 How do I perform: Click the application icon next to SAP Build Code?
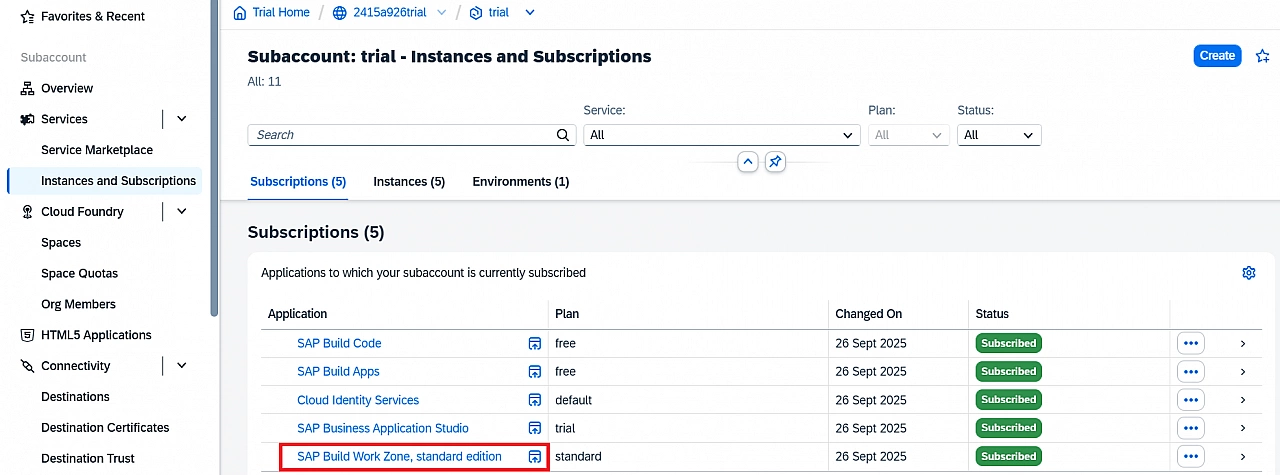pyautogui.click(x=535, y=344)
